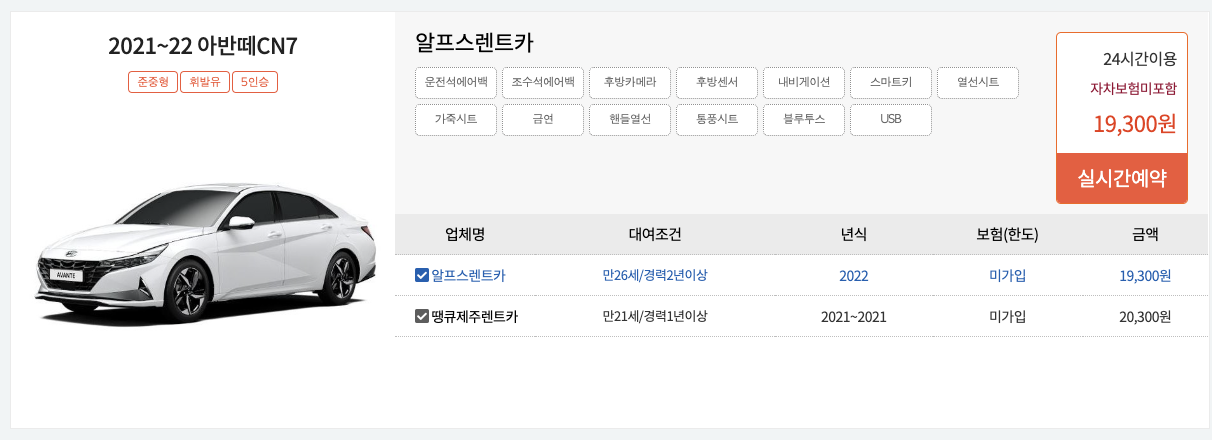Select the 후방카메라 option tag

click(x=630, y=82)
